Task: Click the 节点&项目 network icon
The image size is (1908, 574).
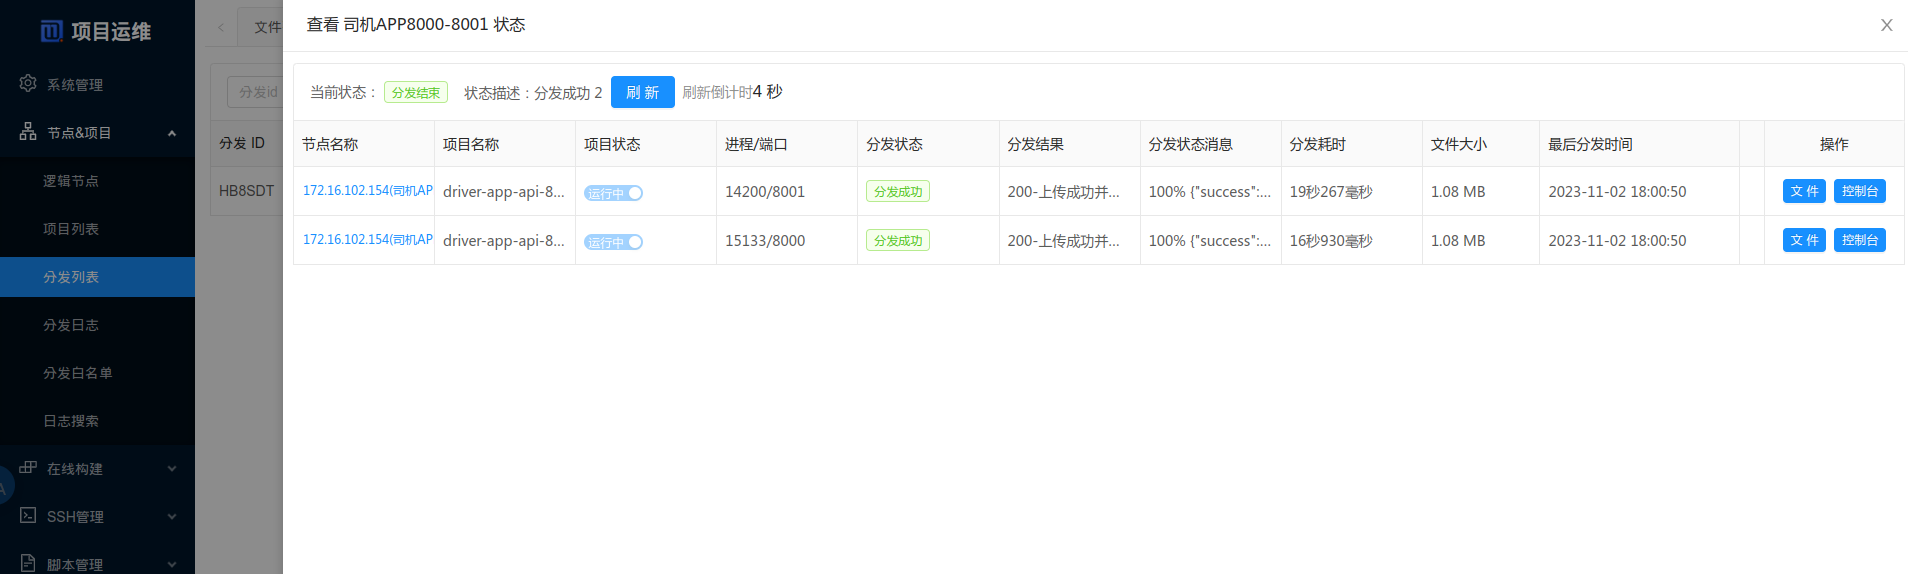Action: (x=28, y=132)
